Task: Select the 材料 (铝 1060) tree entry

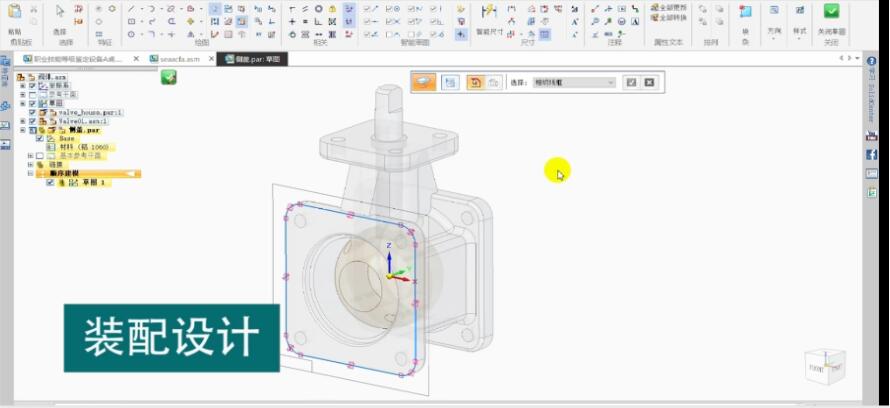Action: [84, 147]
